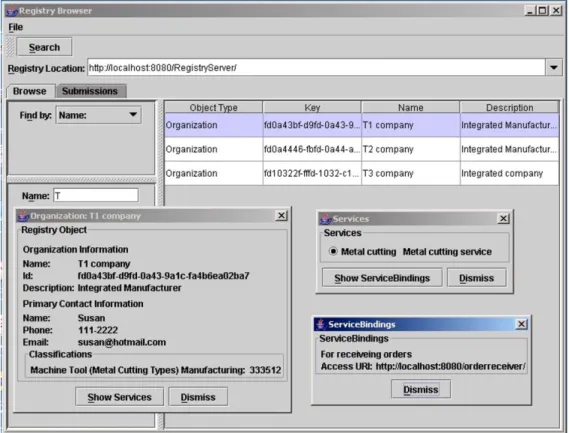Click the Name column header in results table

(410, 107)
